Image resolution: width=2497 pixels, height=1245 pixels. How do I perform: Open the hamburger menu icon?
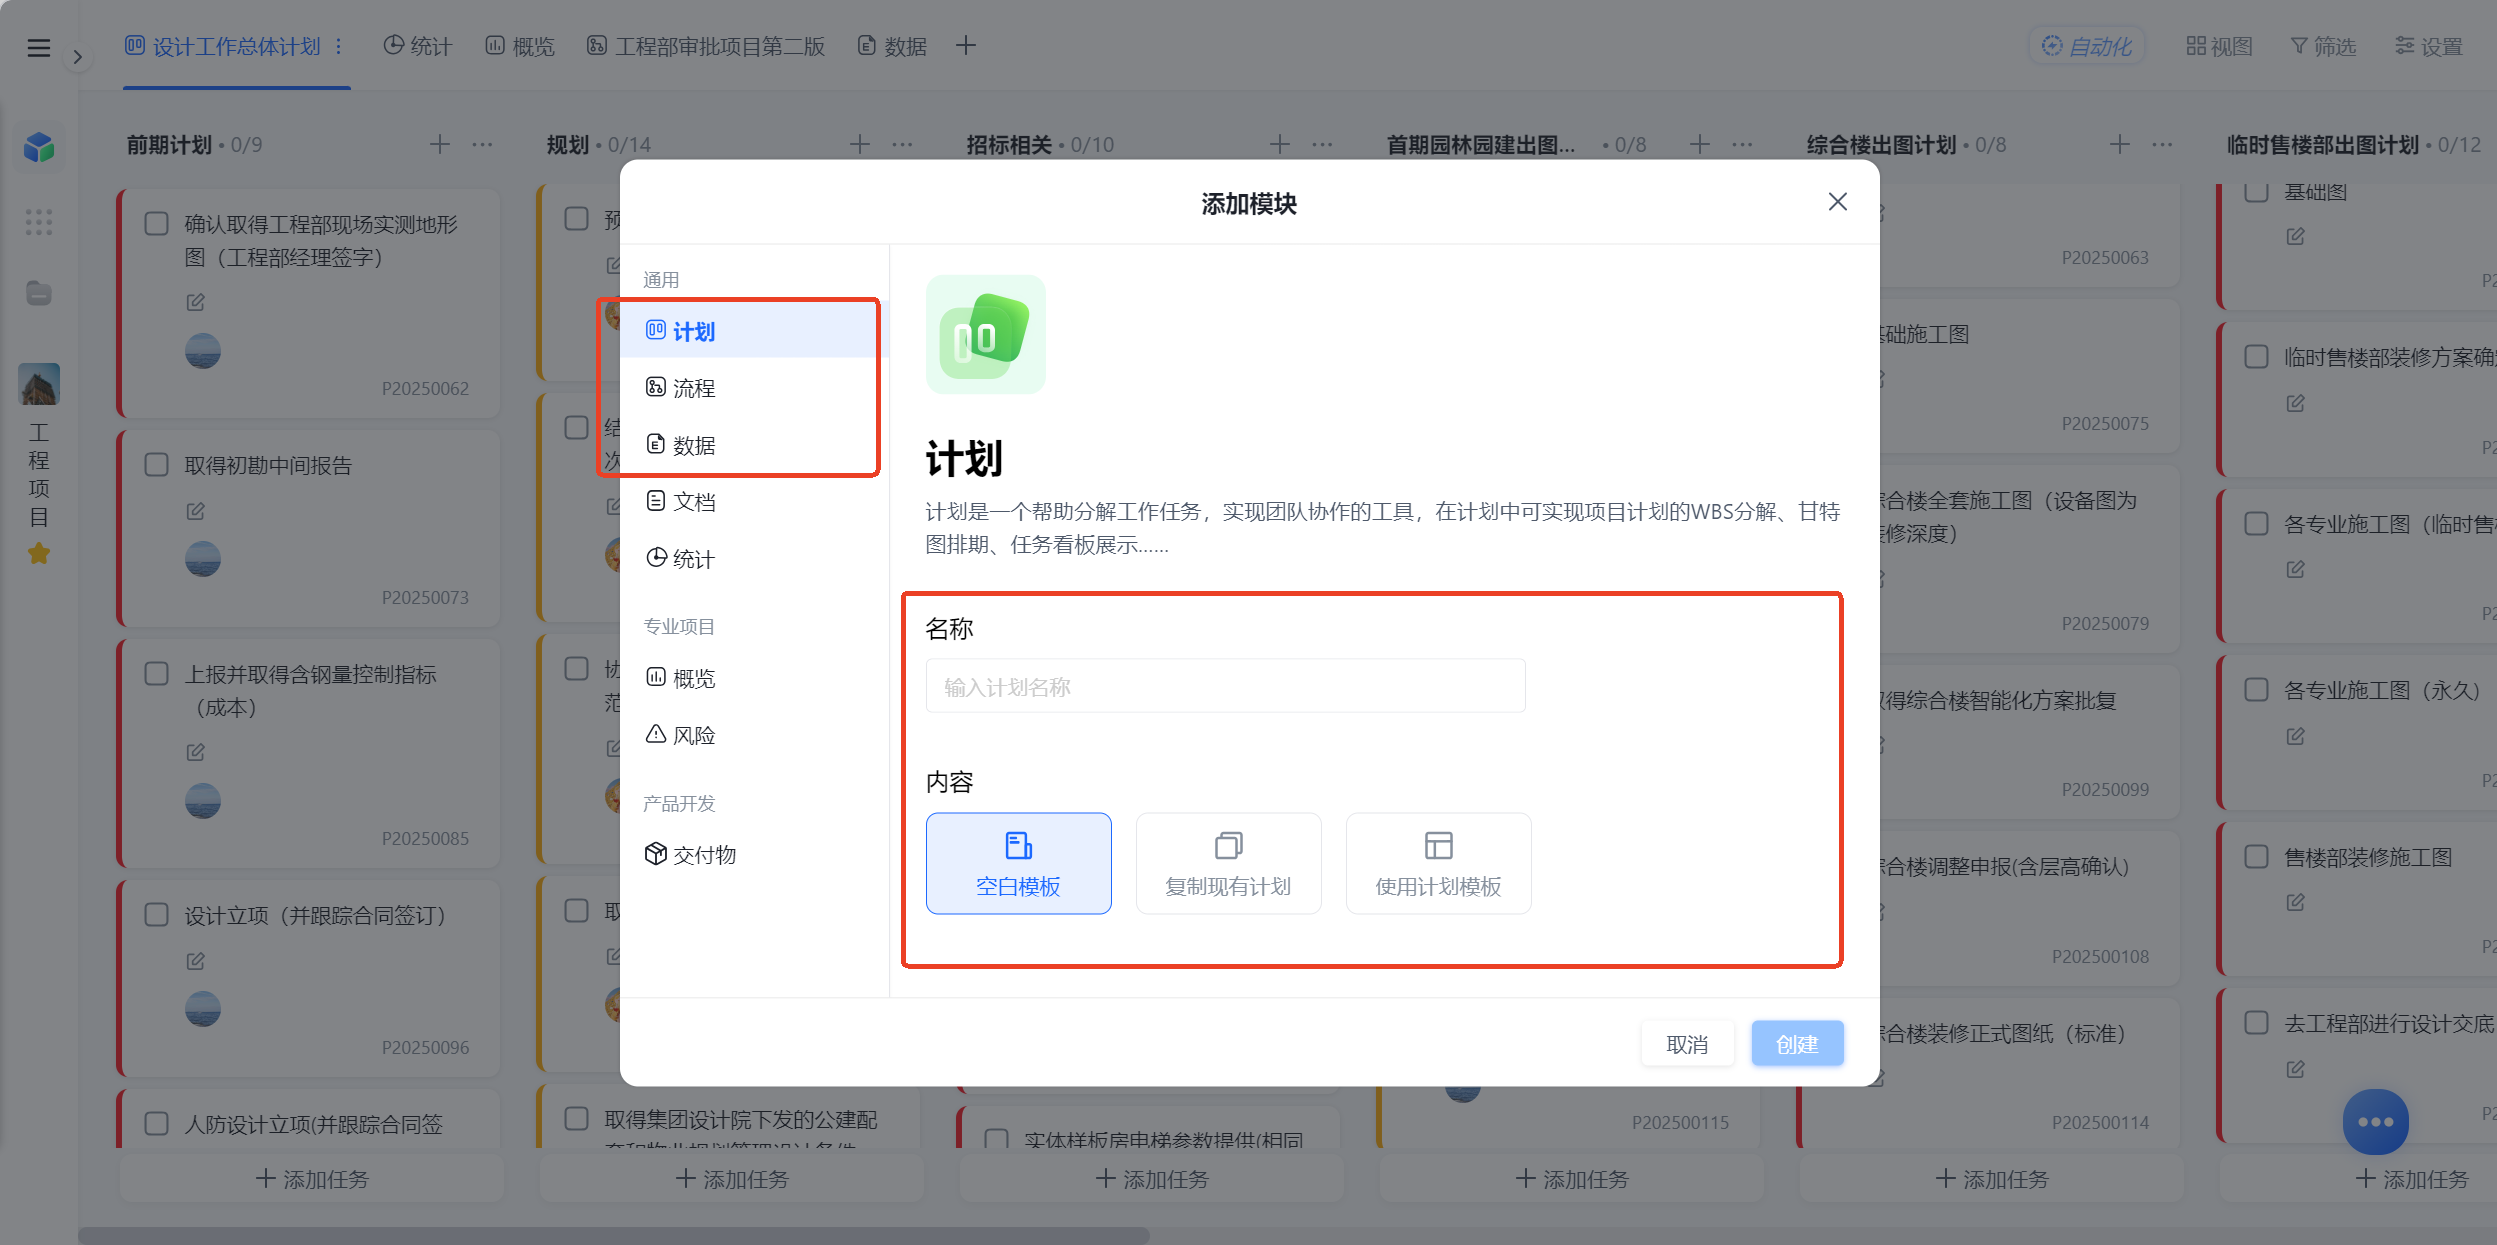coord(38,47)
